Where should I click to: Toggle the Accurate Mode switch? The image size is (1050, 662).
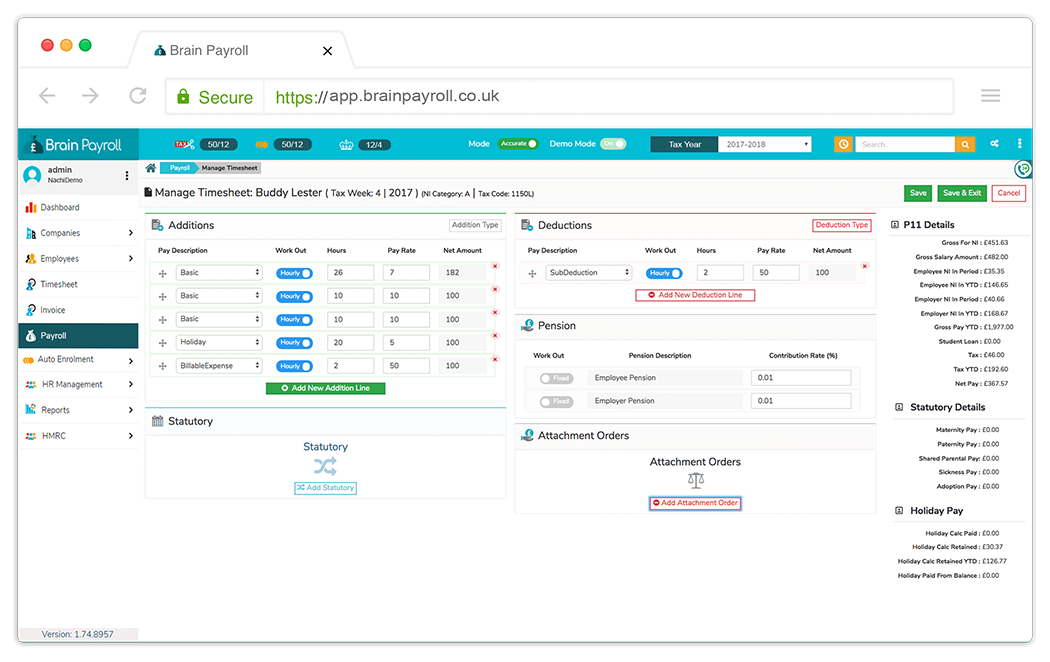(518, 144)
